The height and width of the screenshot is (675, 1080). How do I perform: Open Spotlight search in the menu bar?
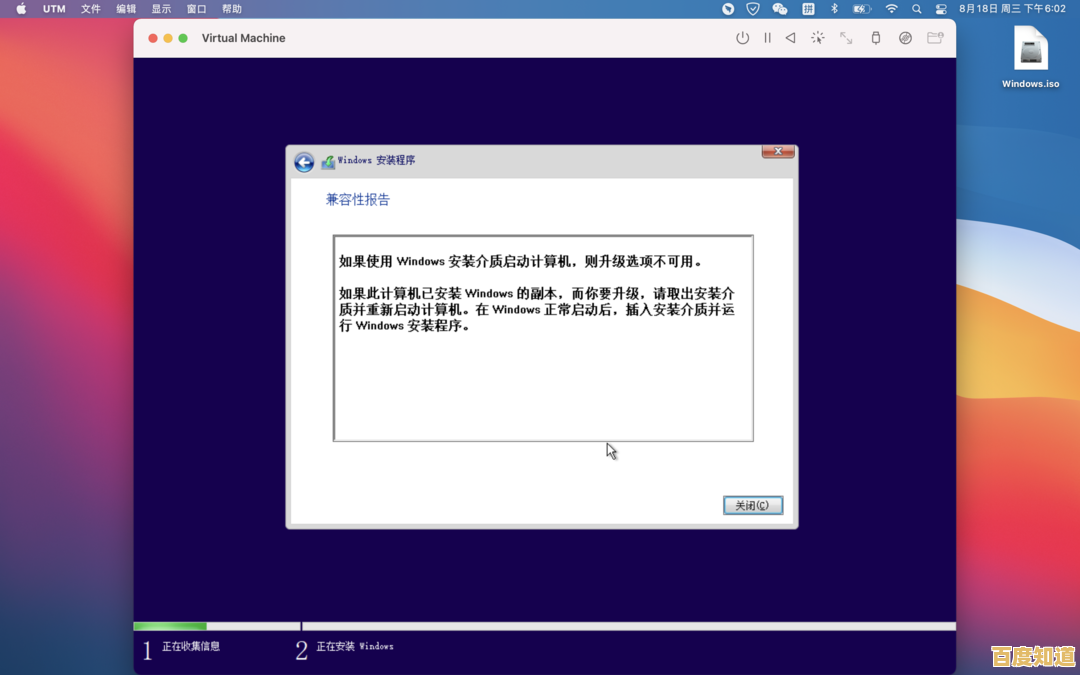pos(916,8)
